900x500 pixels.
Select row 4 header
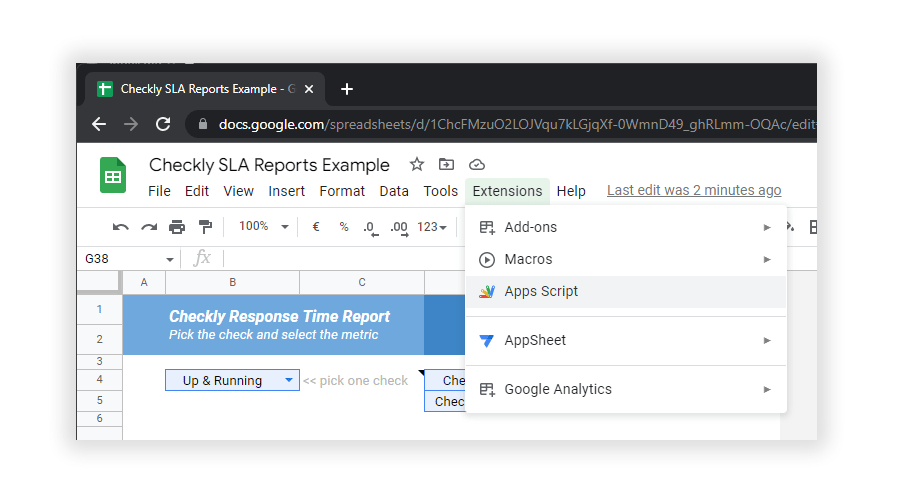[99, 379]
